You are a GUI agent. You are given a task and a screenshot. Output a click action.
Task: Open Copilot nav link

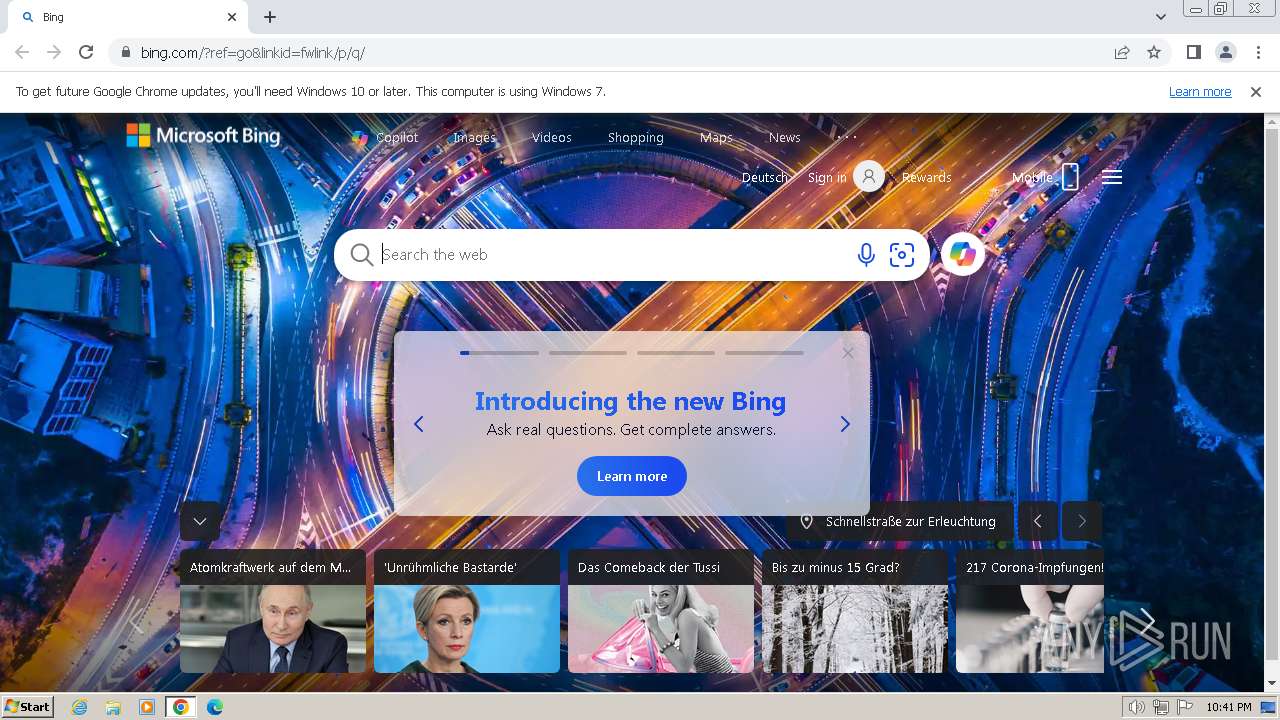point(386,138)
